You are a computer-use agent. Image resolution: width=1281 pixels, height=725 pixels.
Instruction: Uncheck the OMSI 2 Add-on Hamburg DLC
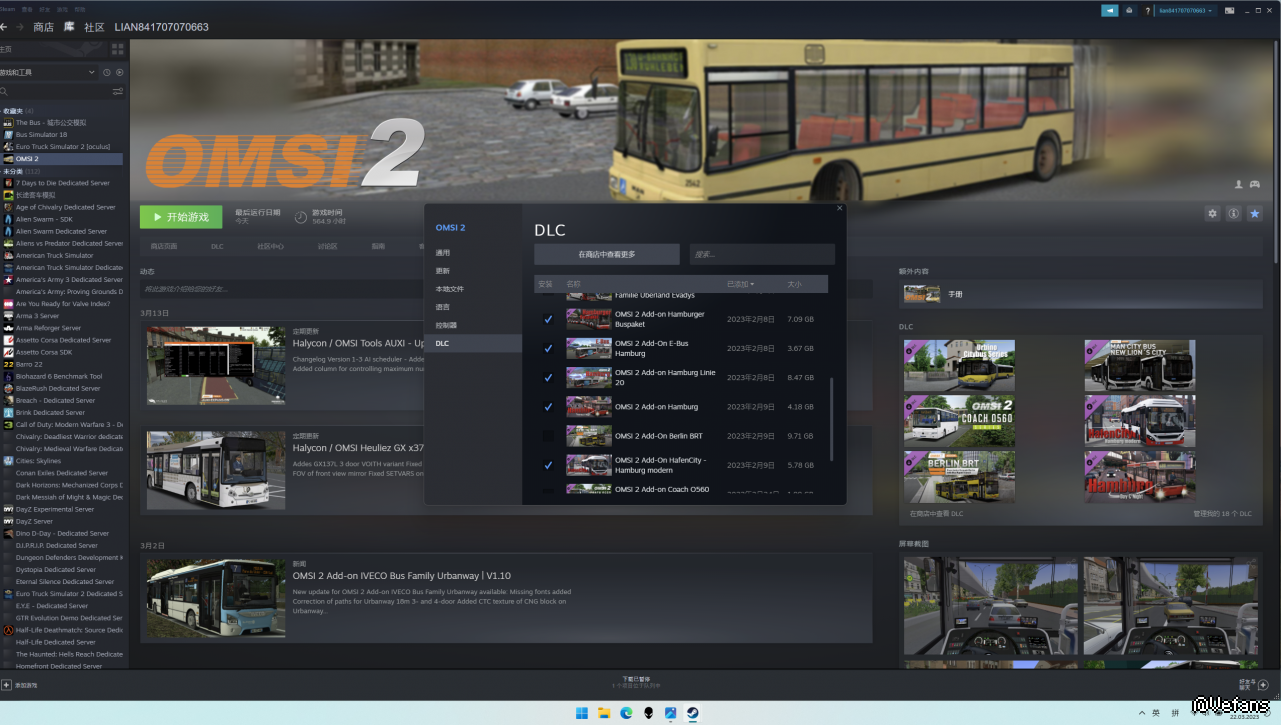pyautogui.click(x=548, y=407)
